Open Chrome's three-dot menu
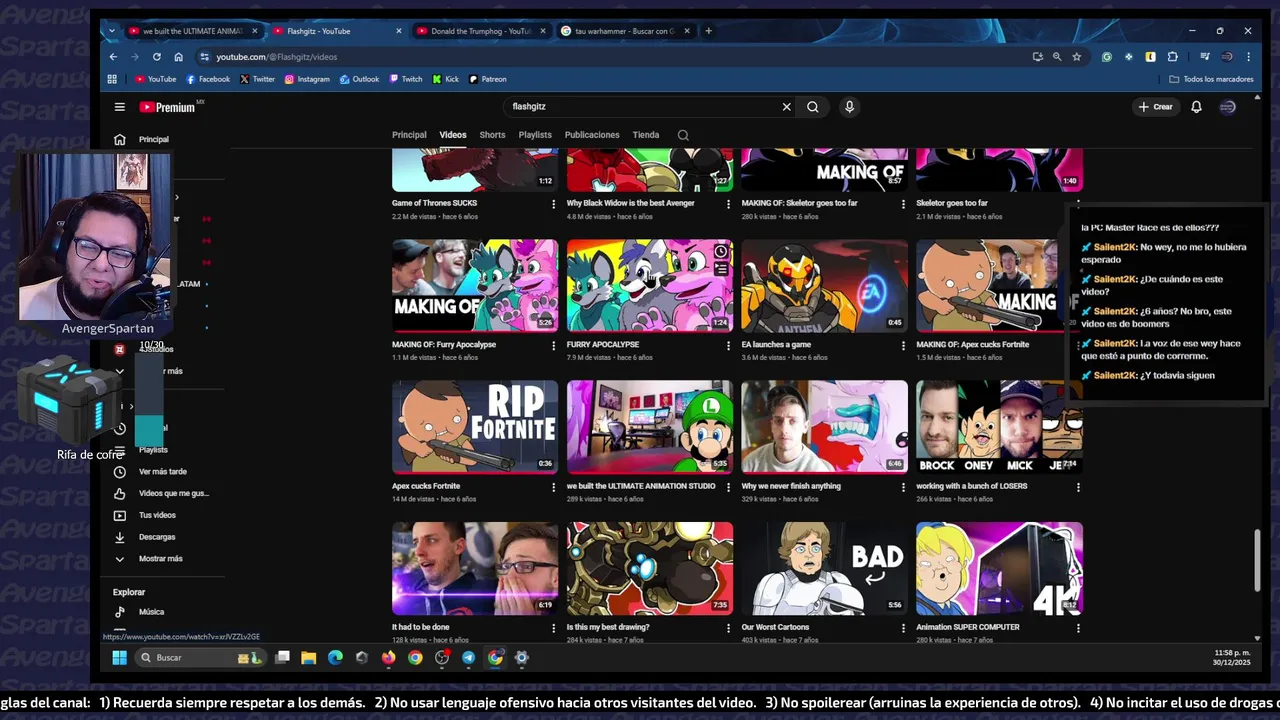Viewport: 1280px width, 720px height. [x=1248, y=57]
